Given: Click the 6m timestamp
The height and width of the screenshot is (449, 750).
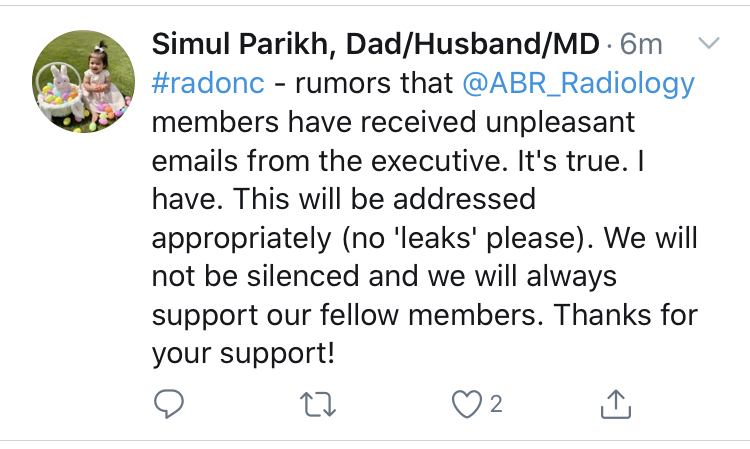Looking at the screenshot, I should pyautogui.click(x=641, y=45).
